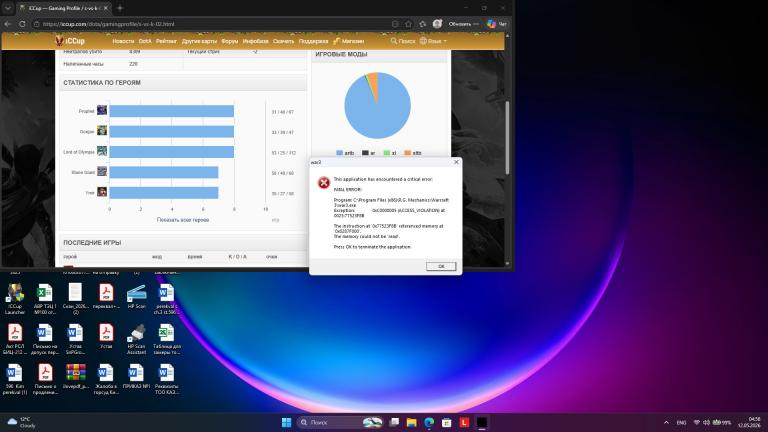
Task: Click the taskbar search box
Action: point(340,422)
